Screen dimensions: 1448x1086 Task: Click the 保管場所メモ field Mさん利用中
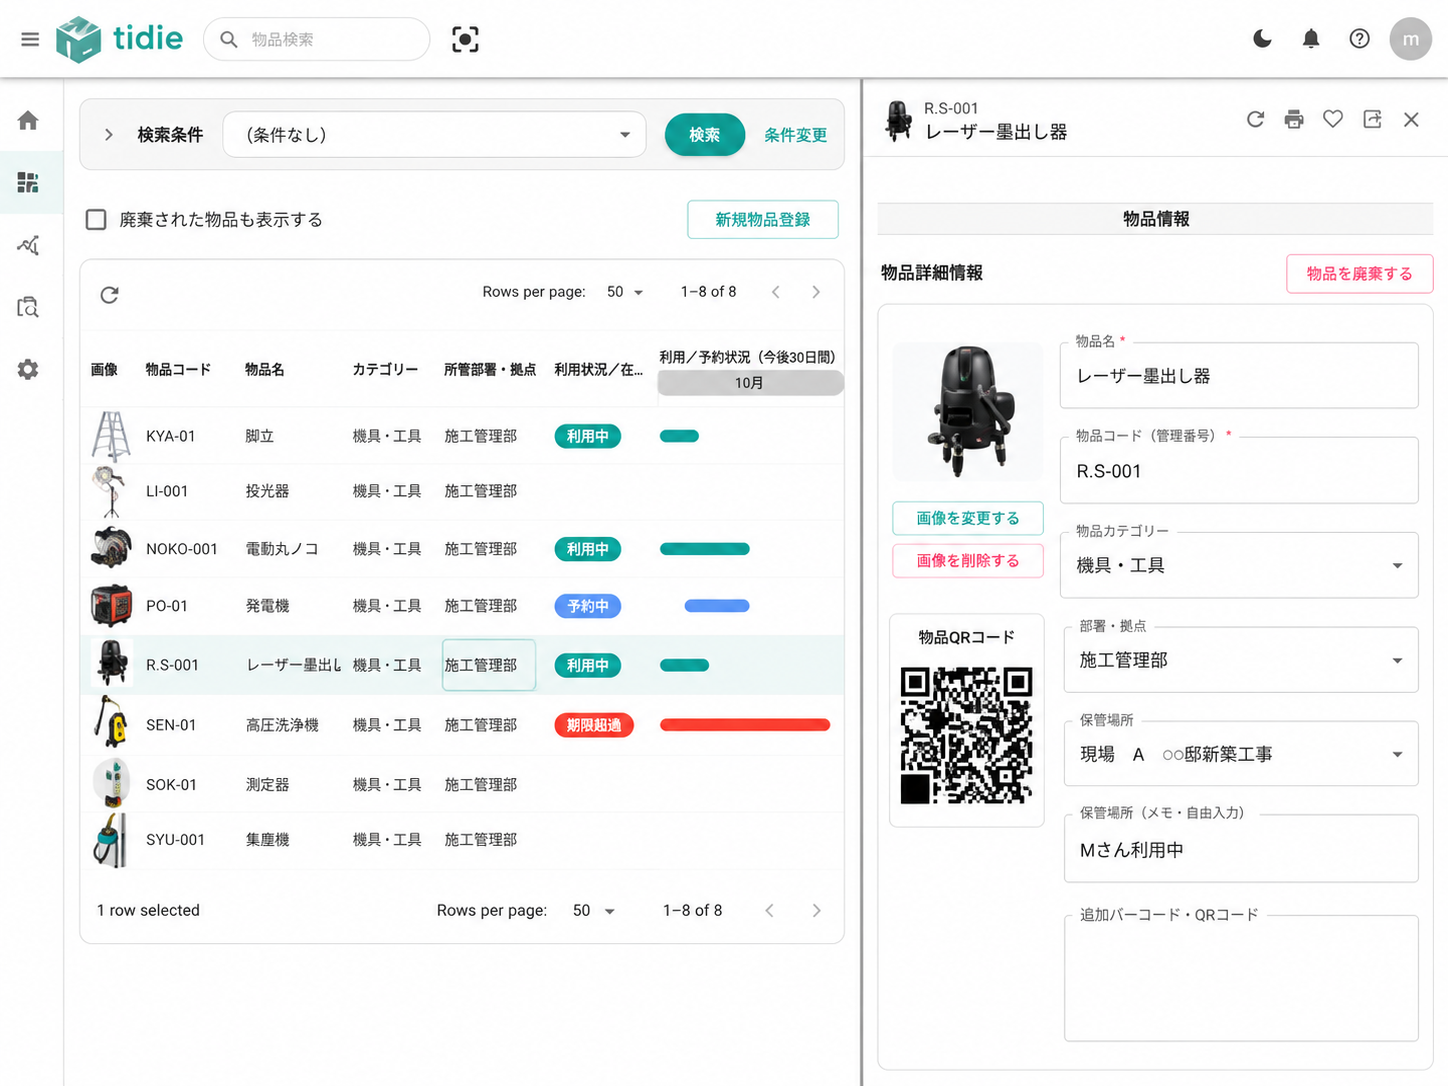click(x=1241, y=849)
